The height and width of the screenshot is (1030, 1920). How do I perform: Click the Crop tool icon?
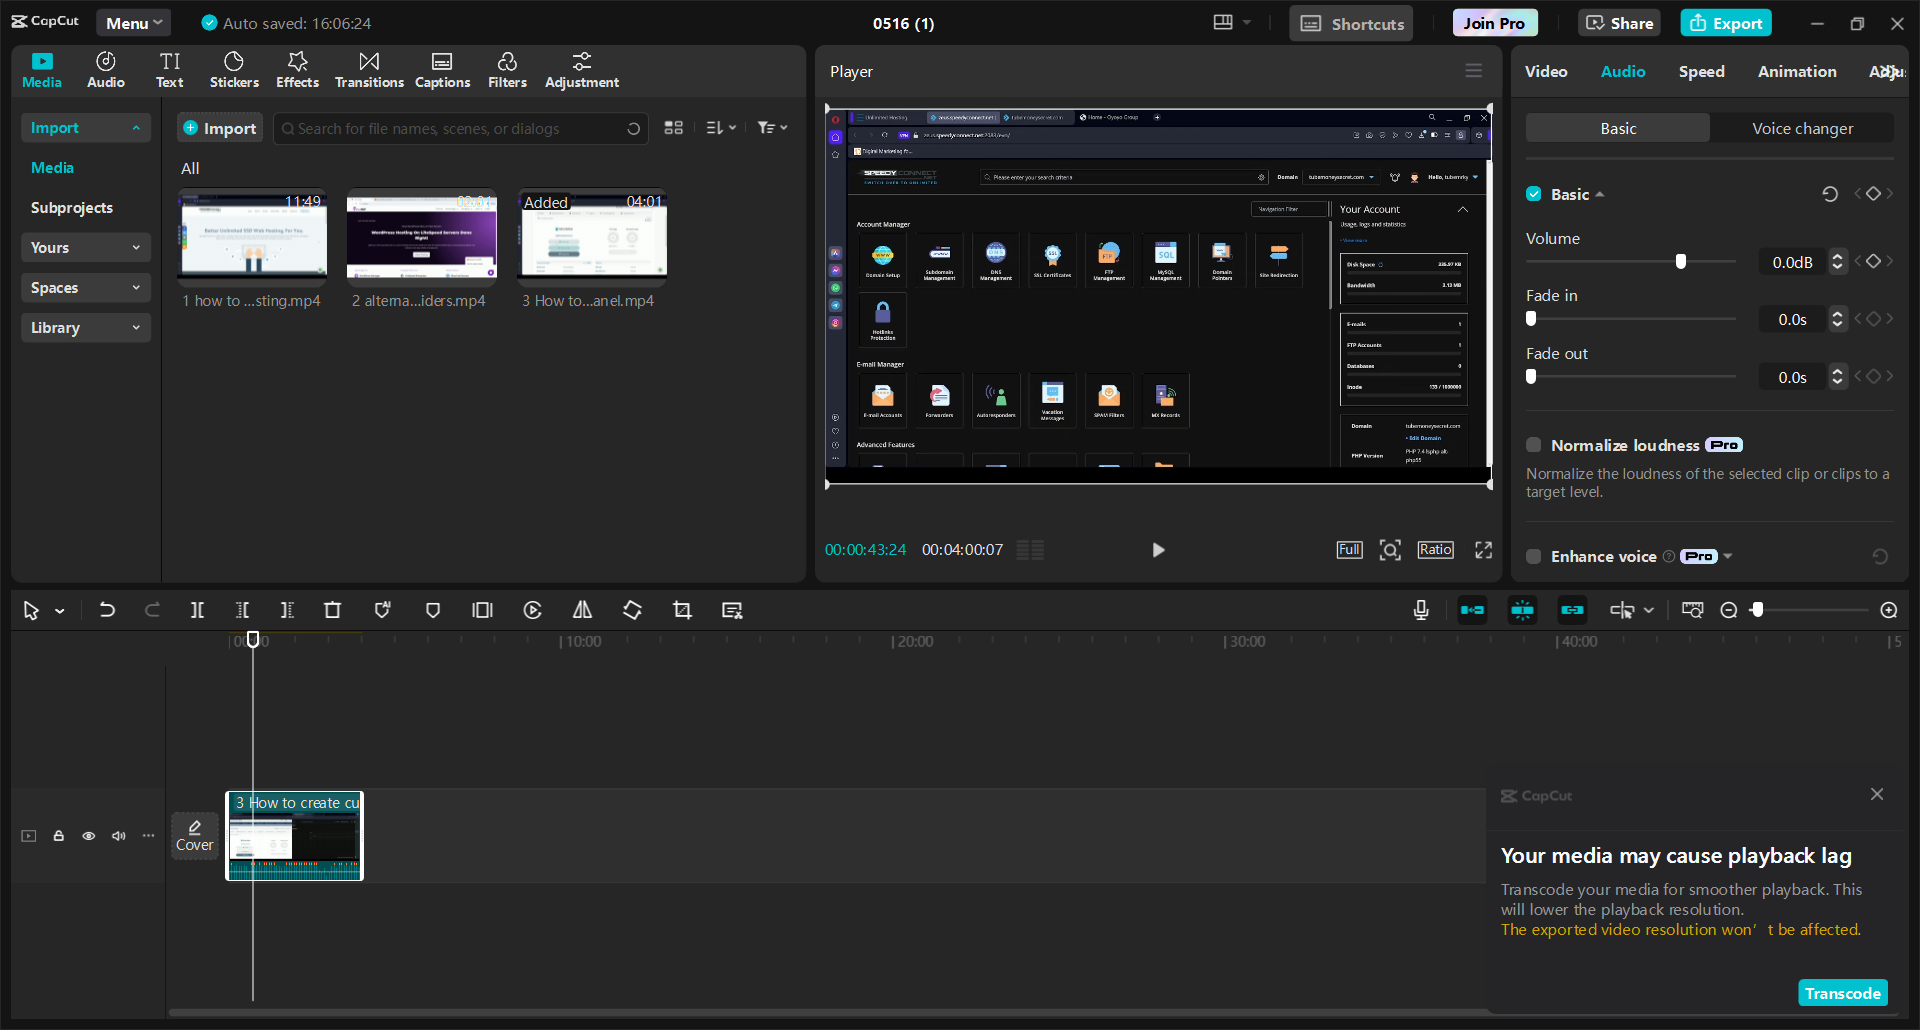tap(682, 610)
